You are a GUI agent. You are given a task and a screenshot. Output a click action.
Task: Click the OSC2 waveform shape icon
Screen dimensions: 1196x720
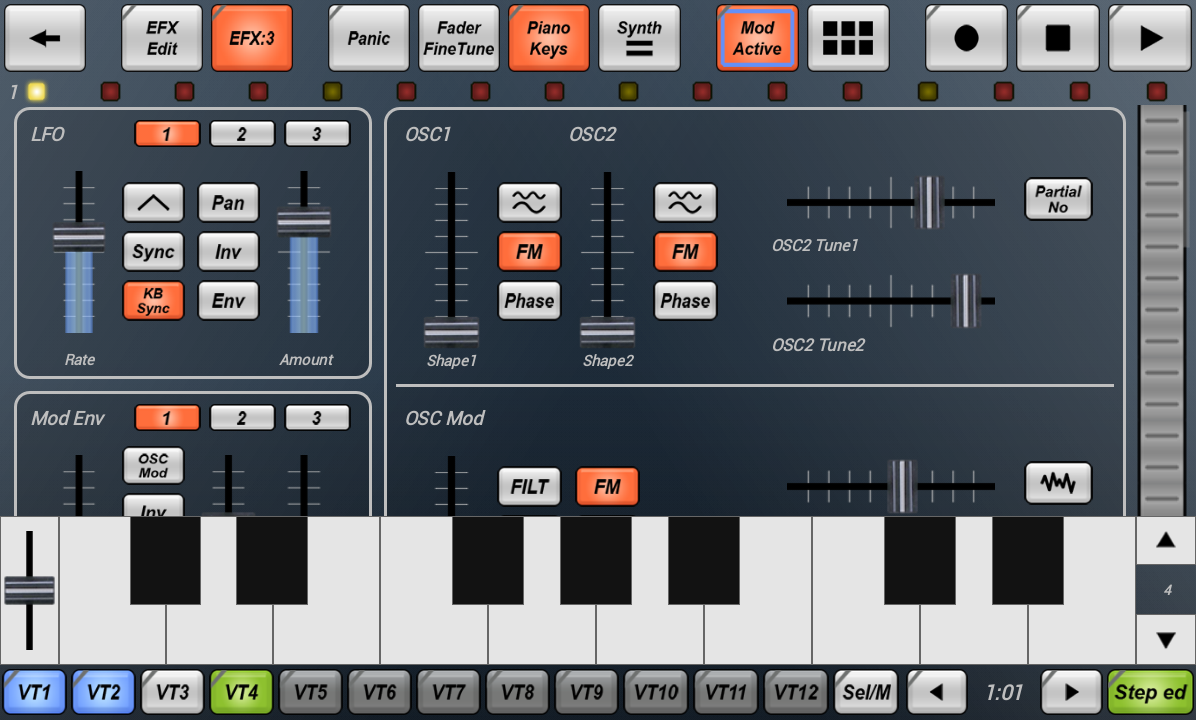pyautogui.click(x=685, y=202)
